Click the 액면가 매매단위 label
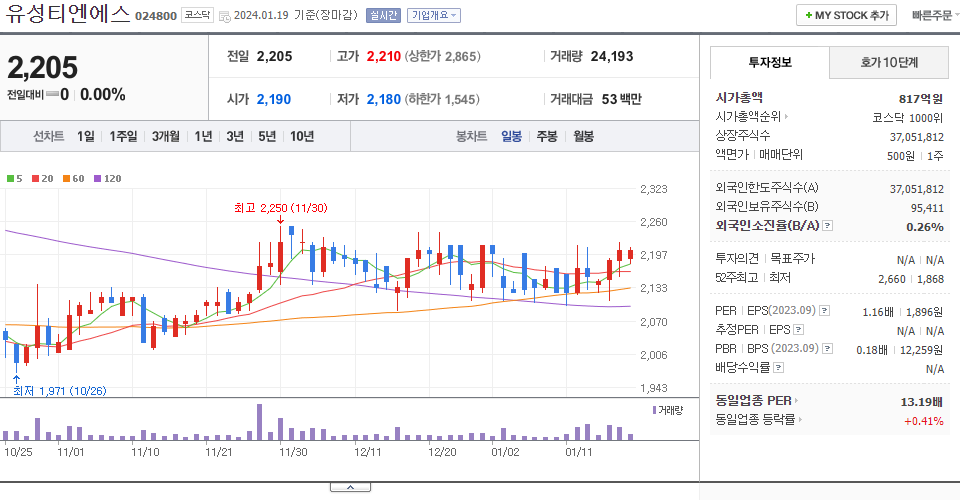Screen dimensions: 960x500 point(759,155)
